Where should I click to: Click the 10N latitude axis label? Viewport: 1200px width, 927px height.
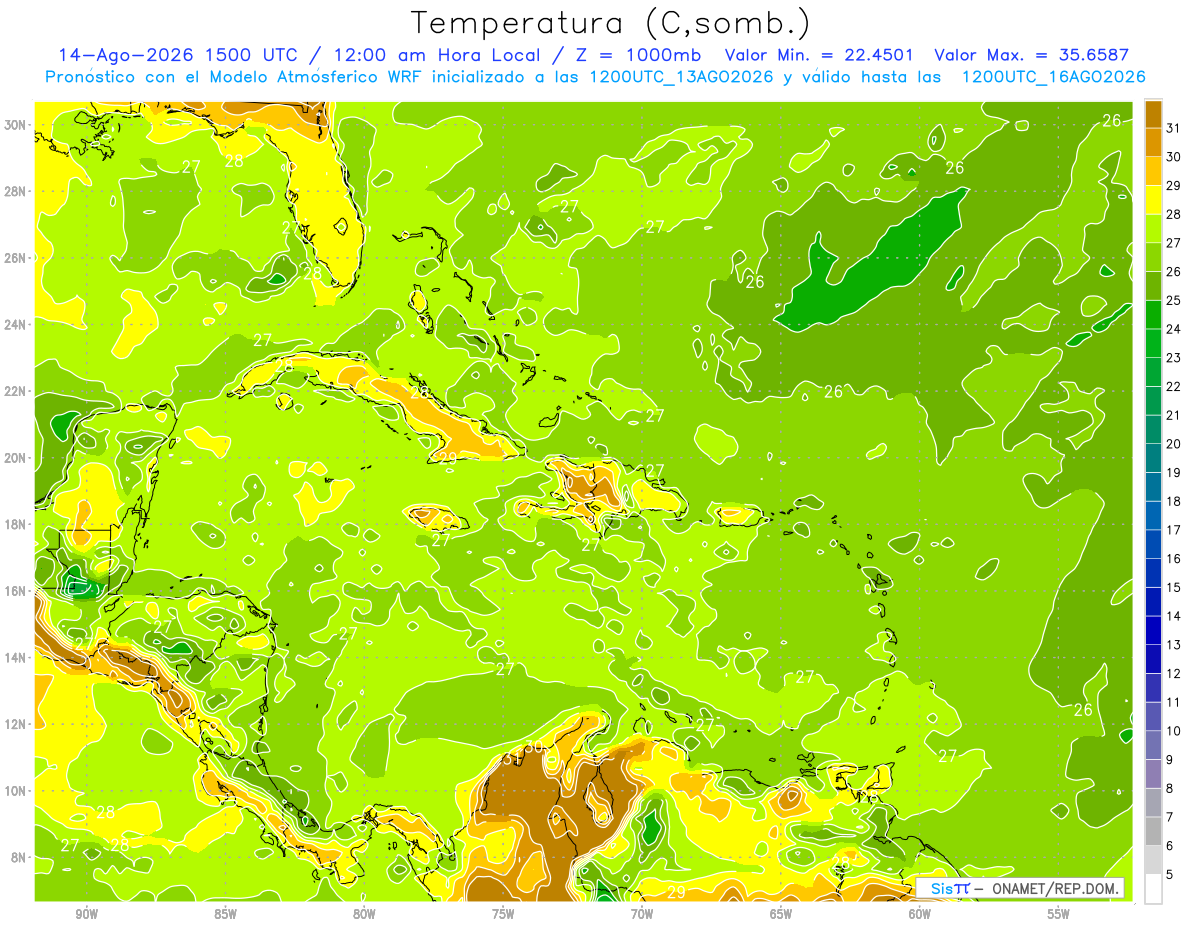(x=17, y=791)
